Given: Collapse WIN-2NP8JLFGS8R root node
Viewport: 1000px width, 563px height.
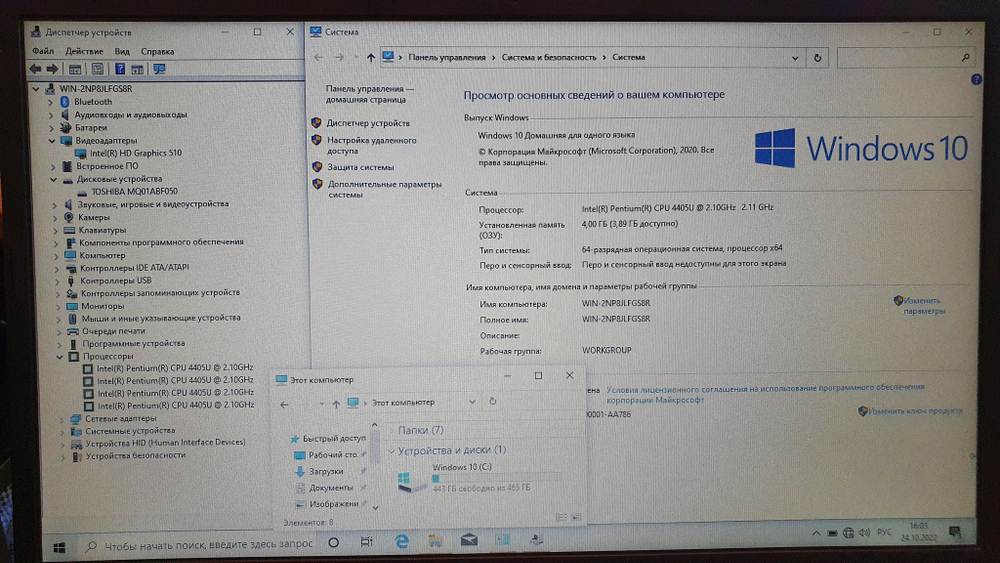Looking at the screenshot, I should coord(36,89).
